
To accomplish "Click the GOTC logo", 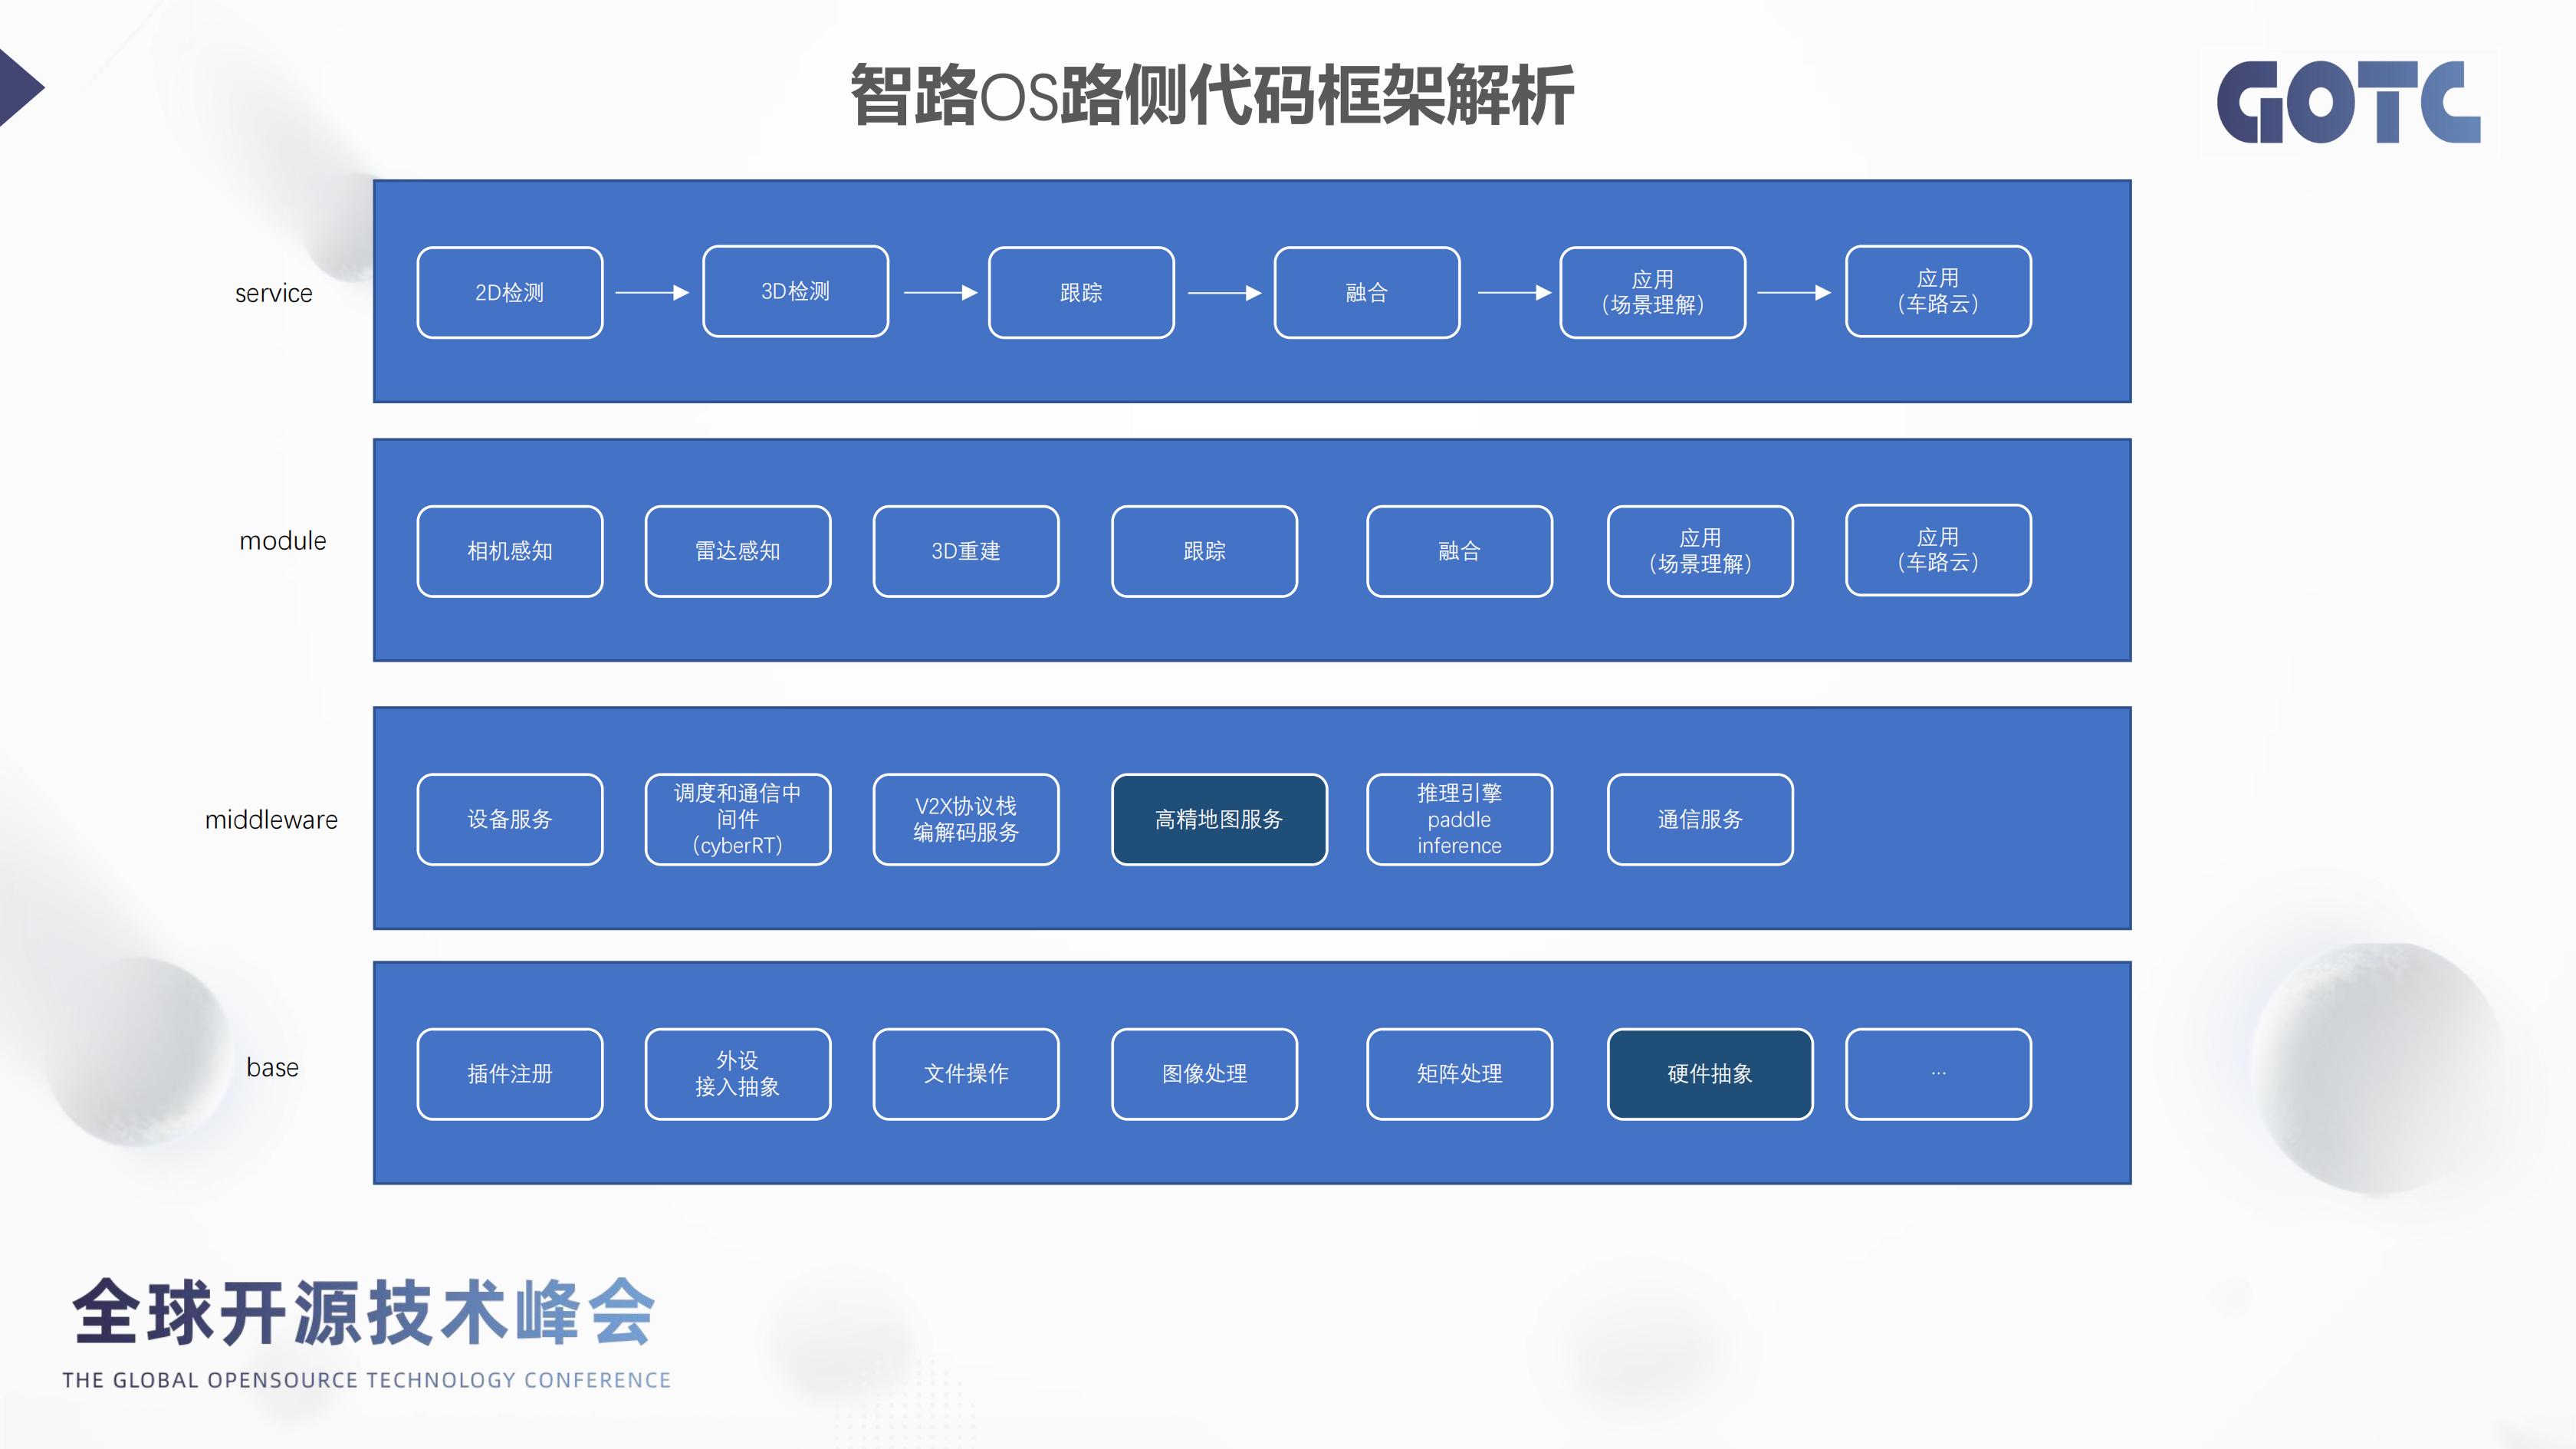I will (x=2348, y=103).
